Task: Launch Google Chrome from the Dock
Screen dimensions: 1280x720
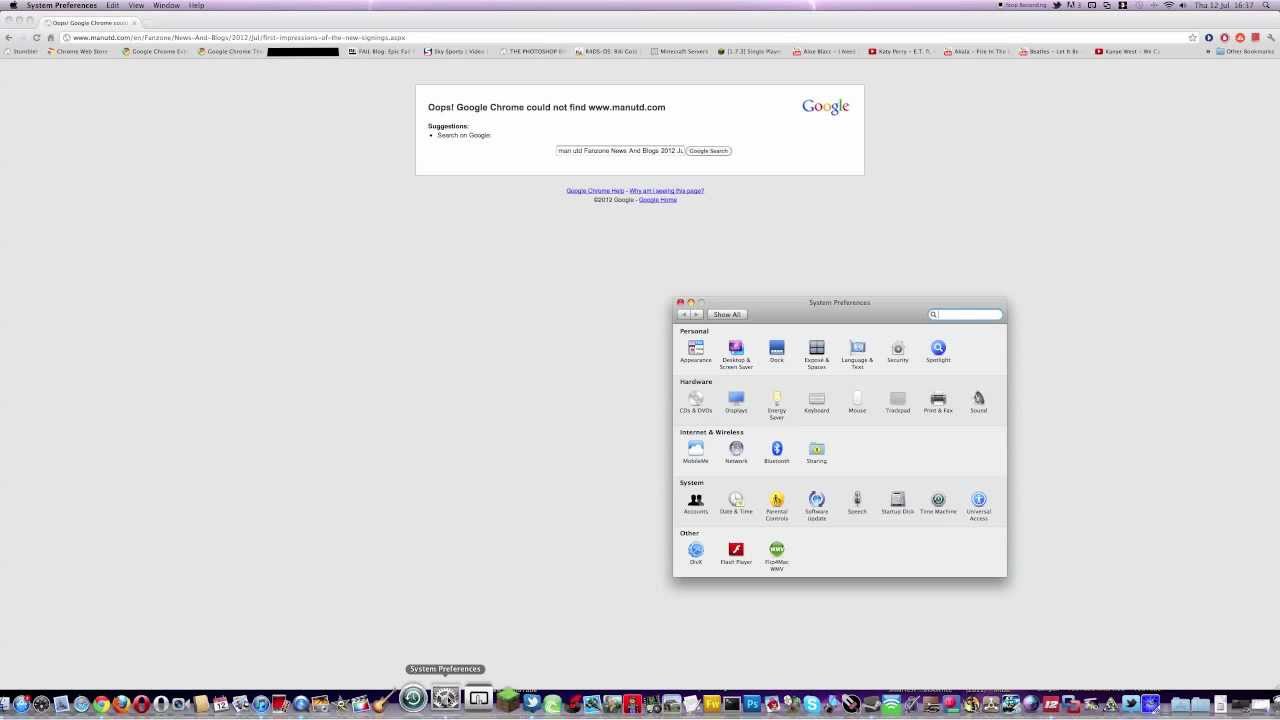Action: pos(101,704)
